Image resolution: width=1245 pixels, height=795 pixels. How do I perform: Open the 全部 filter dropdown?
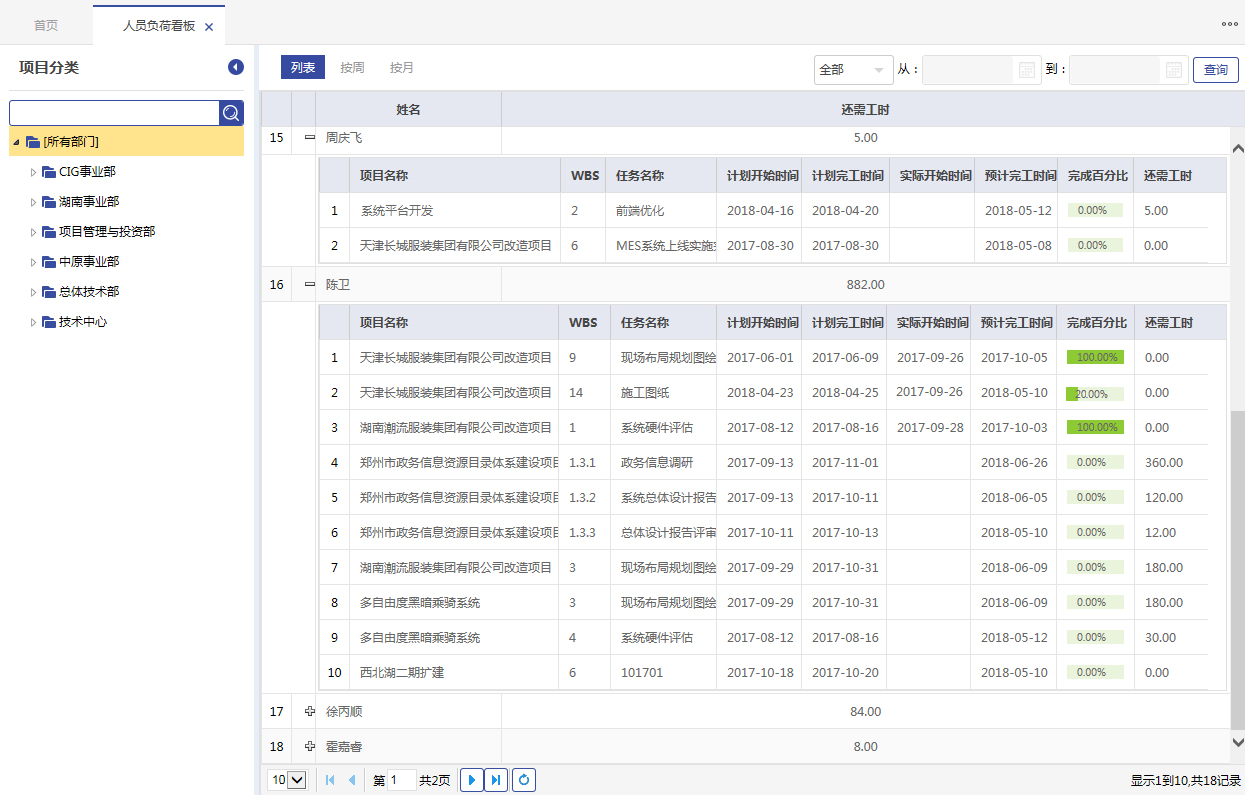(853, 70)
